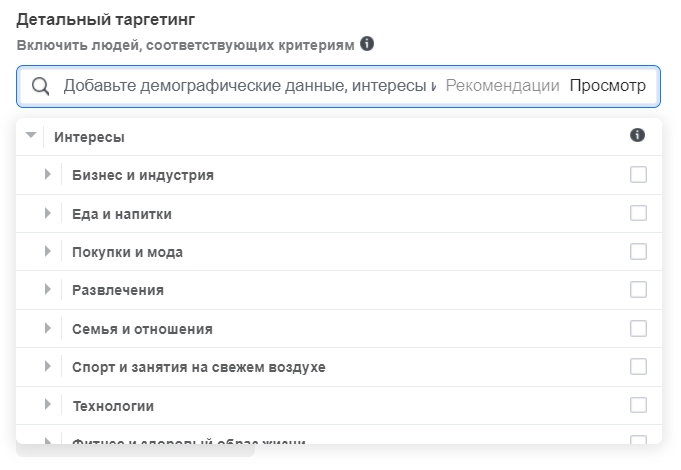This screenshot has width=681, height=470.
Task: Open the Рекомендации link
Action: pyautogui.click(x=502, y=86)
